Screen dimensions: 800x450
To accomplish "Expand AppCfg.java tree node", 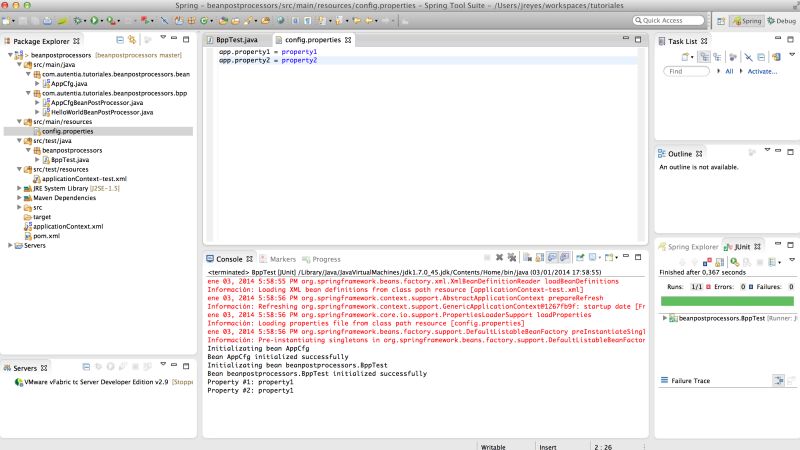I will [37, 83].
